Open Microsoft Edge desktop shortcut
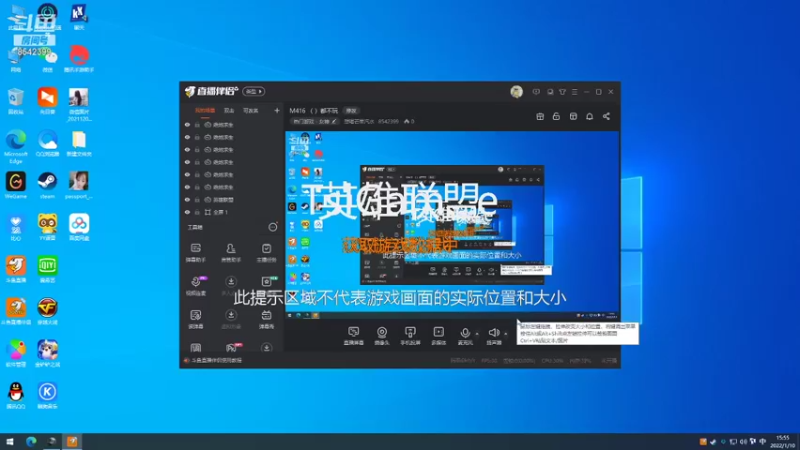Image resolution: width=800 pixels, height=450 pixels. [16, 146]
